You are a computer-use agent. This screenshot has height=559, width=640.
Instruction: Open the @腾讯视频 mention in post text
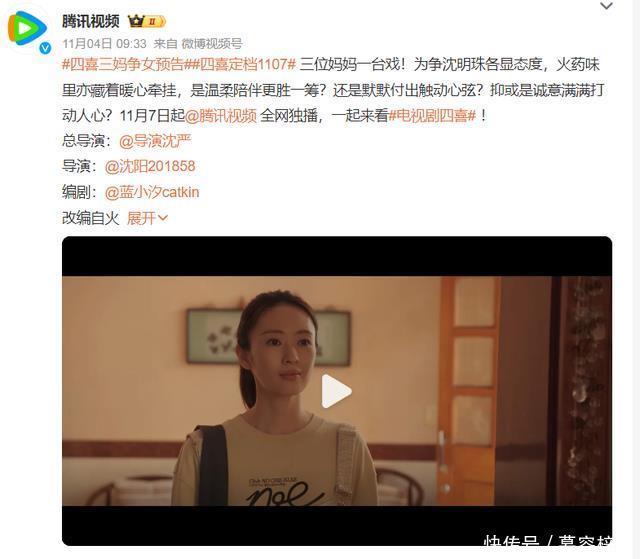click(x=221, y=116)
